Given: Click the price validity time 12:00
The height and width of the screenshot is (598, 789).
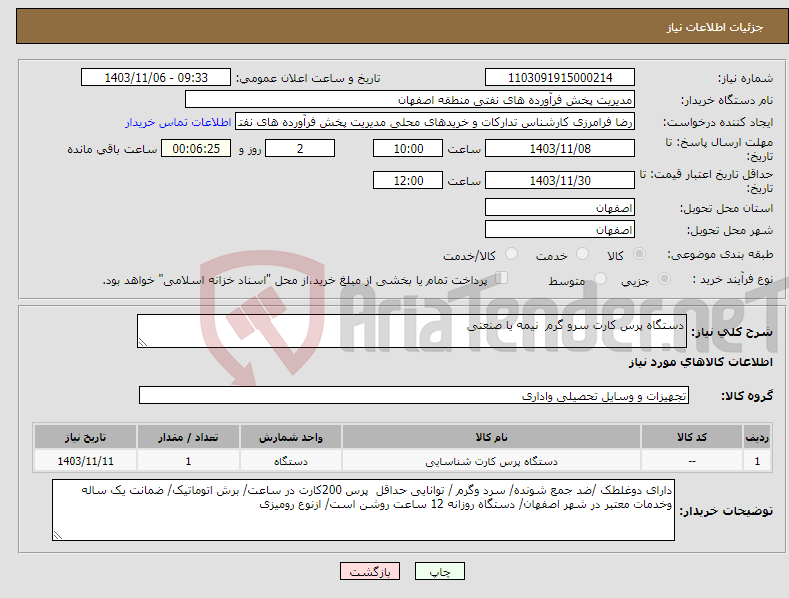Looking at the screenshot, I should tap(408, 180).
